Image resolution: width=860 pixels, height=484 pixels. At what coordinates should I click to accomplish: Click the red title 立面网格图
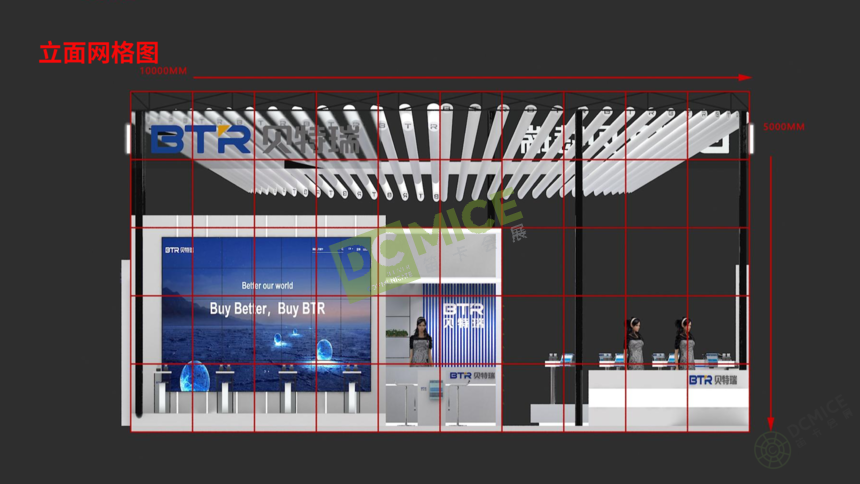pyautogui.click(x=99, y=54)
